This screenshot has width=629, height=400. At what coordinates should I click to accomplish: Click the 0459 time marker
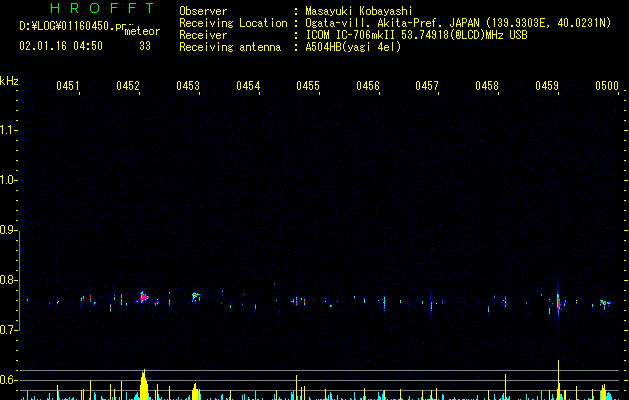click(x=547, y=85)
